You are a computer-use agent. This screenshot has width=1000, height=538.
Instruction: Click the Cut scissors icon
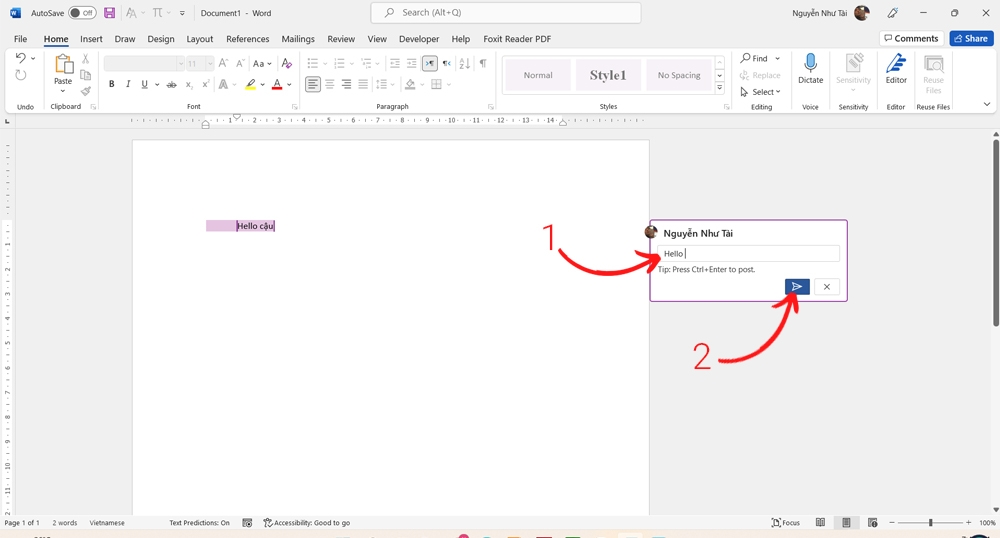85,59
